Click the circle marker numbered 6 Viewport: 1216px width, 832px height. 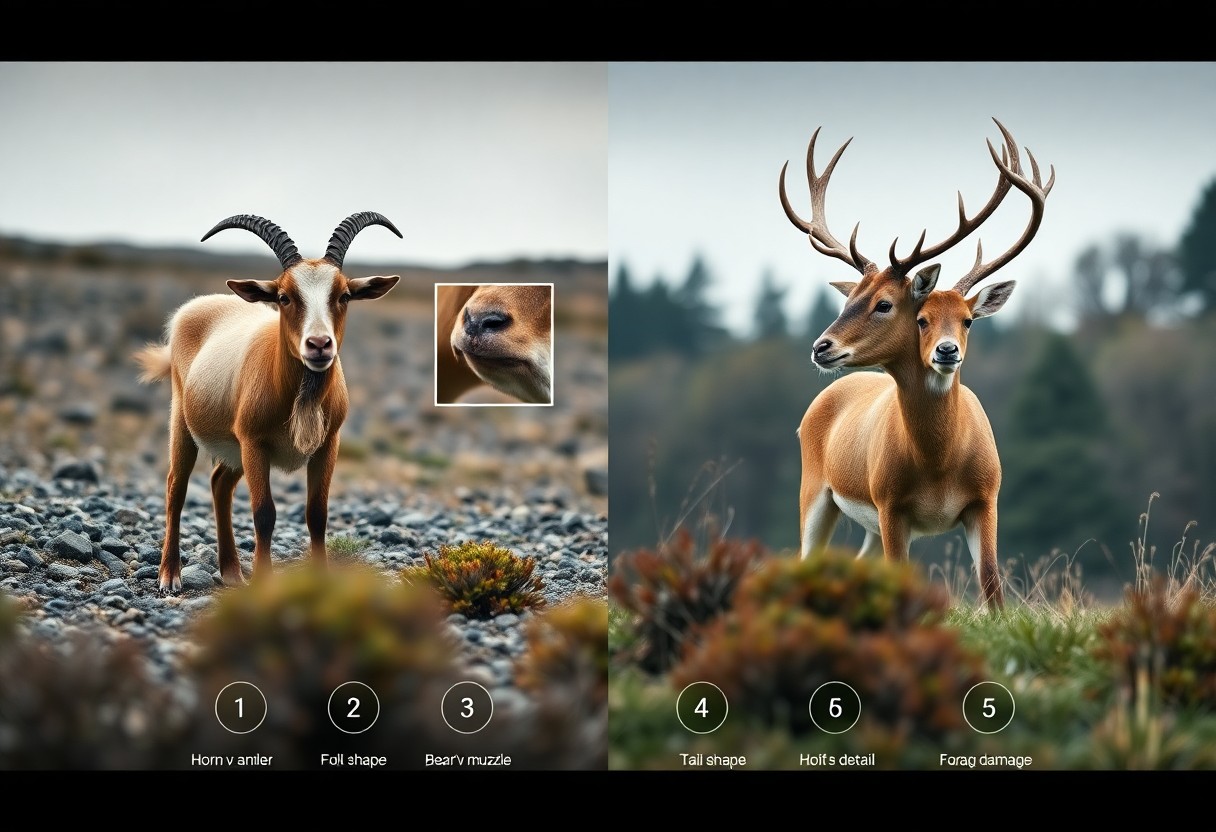(x=835, y=708)
